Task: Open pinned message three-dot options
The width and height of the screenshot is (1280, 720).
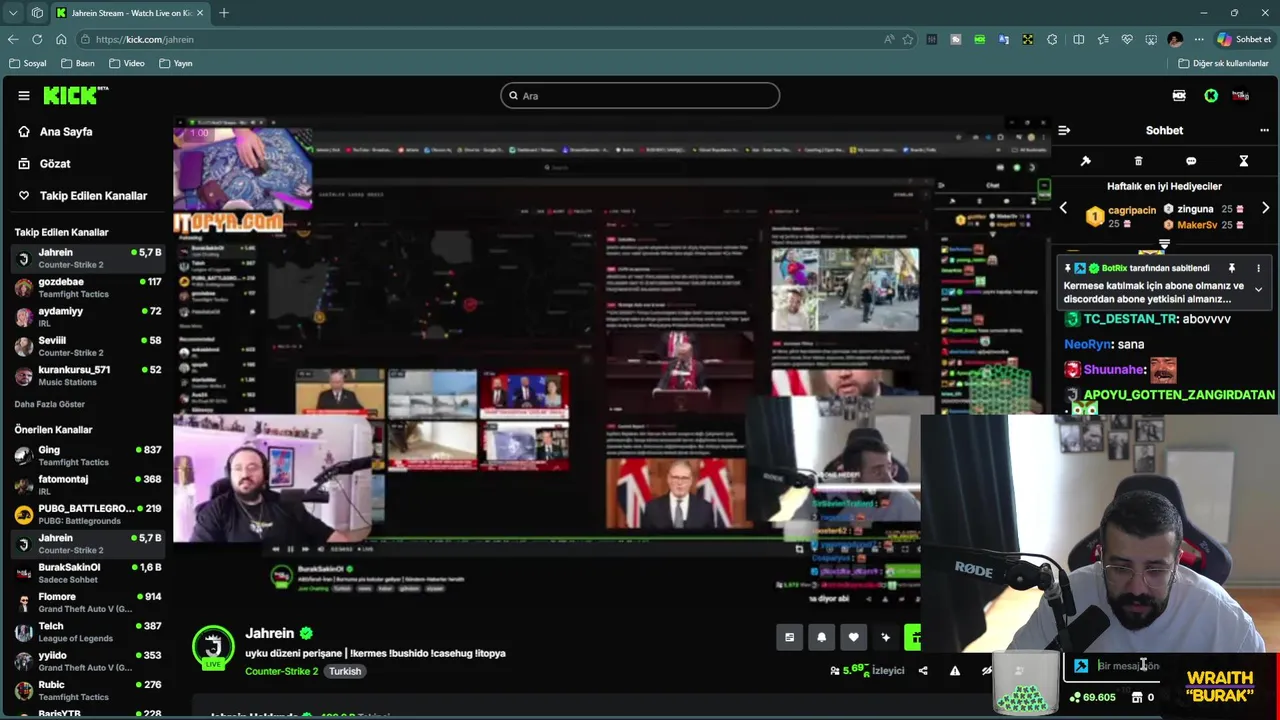Action: (1258, 268)
